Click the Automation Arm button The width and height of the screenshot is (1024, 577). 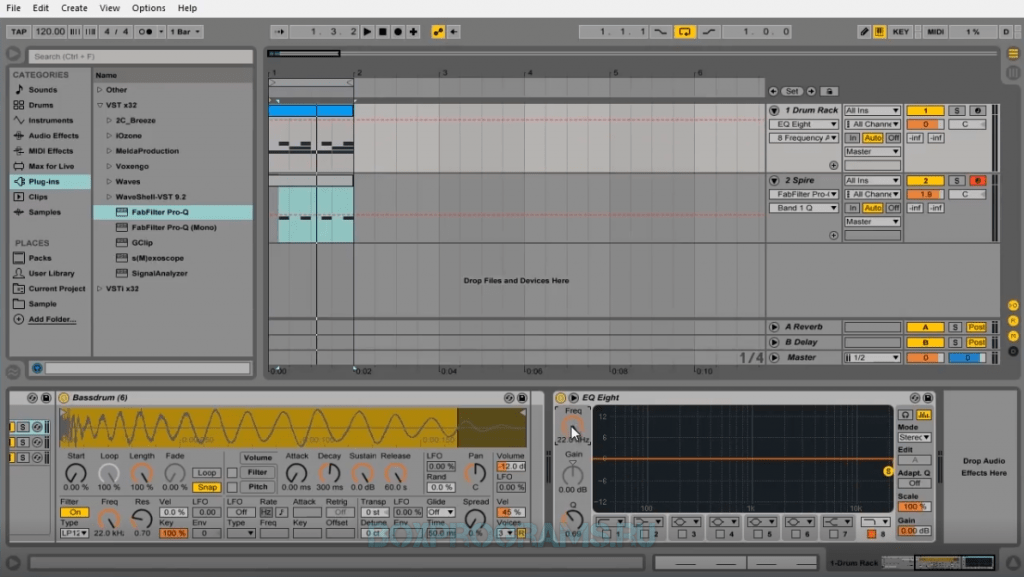(438, 32)
